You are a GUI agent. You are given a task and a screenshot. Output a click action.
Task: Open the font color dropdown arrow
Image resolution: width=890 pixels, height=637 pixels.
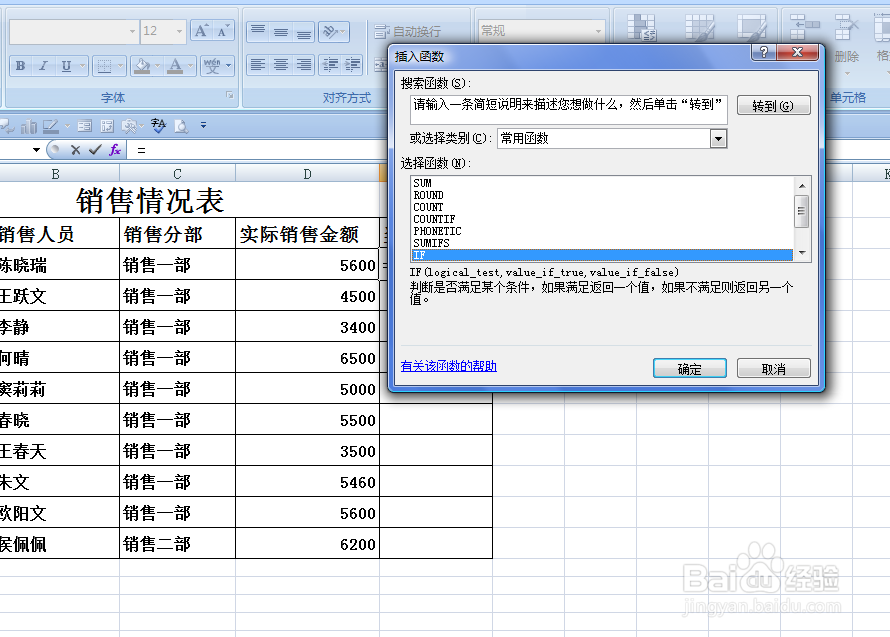click(188, 64)
